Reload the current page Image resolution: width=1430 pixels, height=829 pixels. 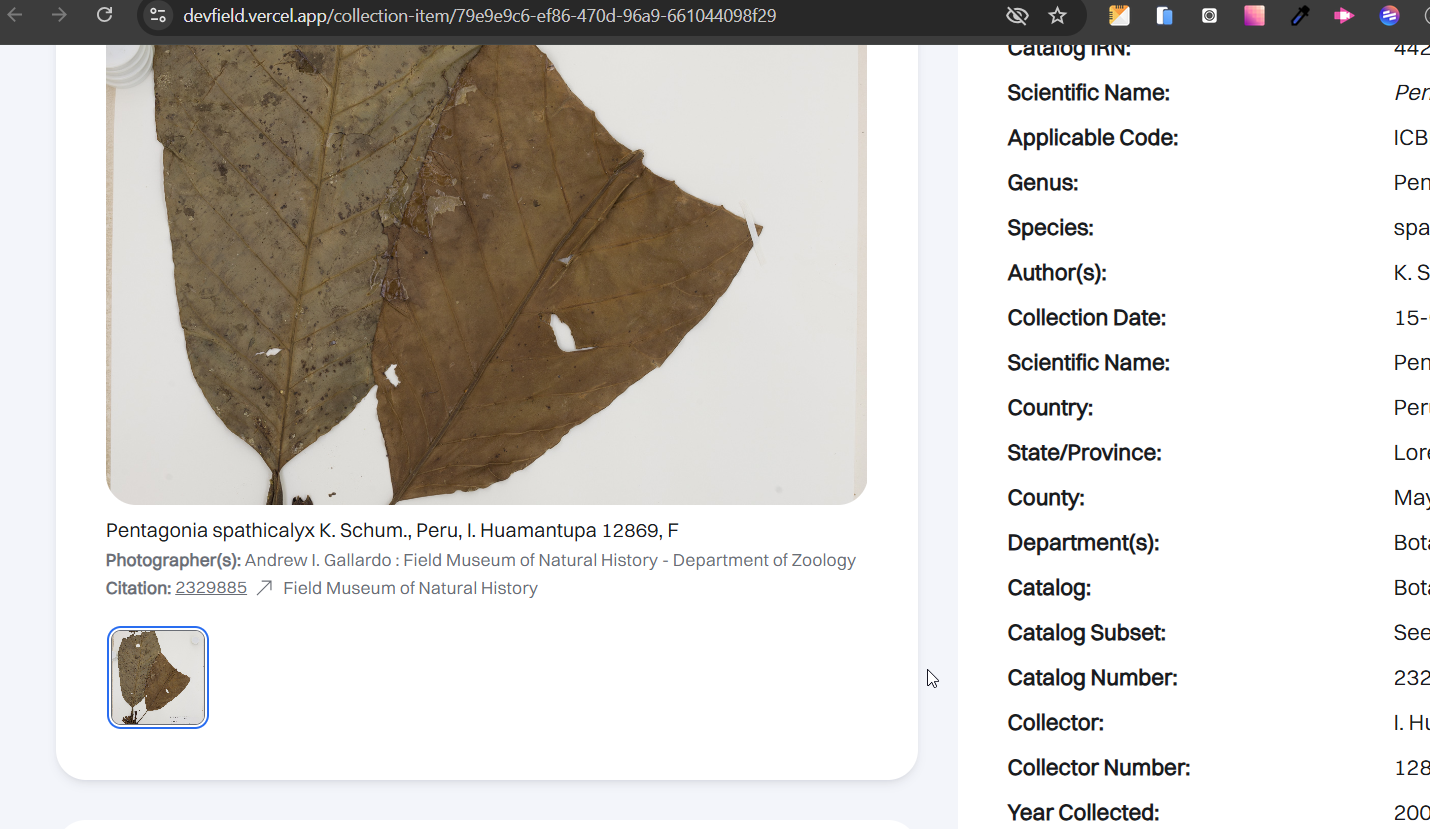[x=104, y=15]
